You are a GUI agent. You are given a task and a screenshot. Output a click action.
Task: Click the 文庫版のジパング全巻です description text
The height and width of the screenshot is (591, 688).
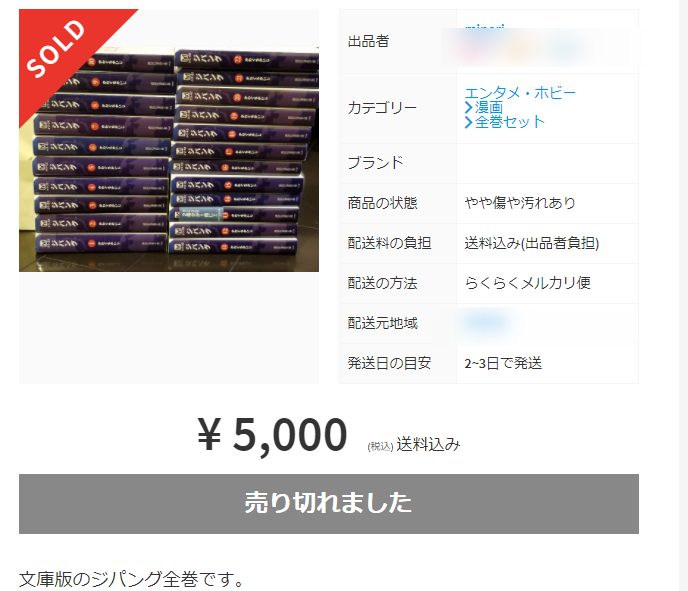coord(132,579)
